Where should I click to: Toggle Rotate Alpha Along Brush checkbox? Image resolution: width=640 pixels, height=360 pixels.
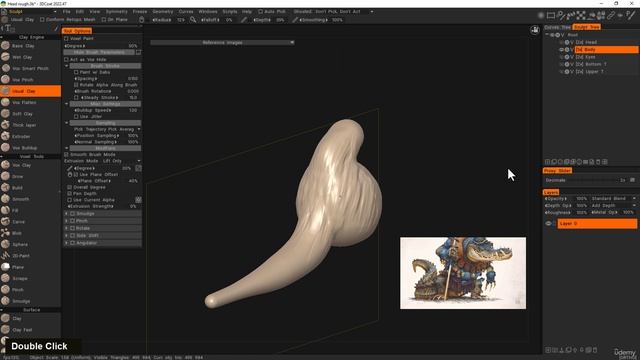click(x=76, y=85)
